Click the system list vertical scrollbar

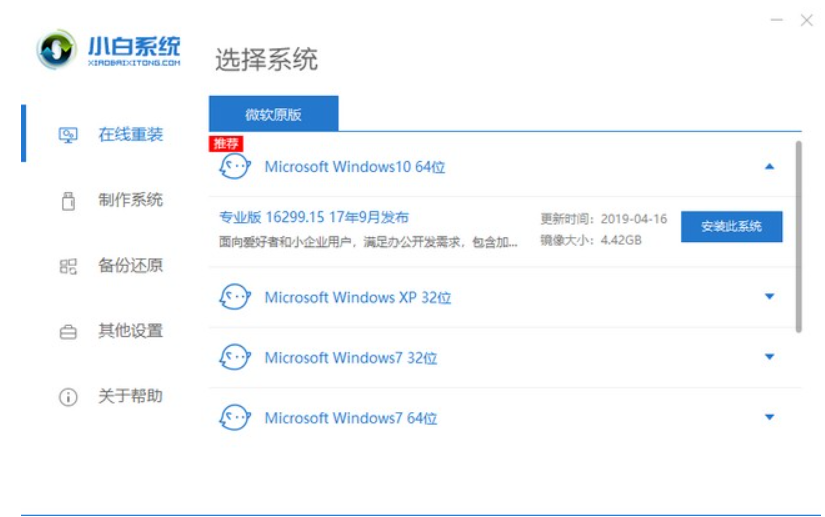click(x=798, y=237)
